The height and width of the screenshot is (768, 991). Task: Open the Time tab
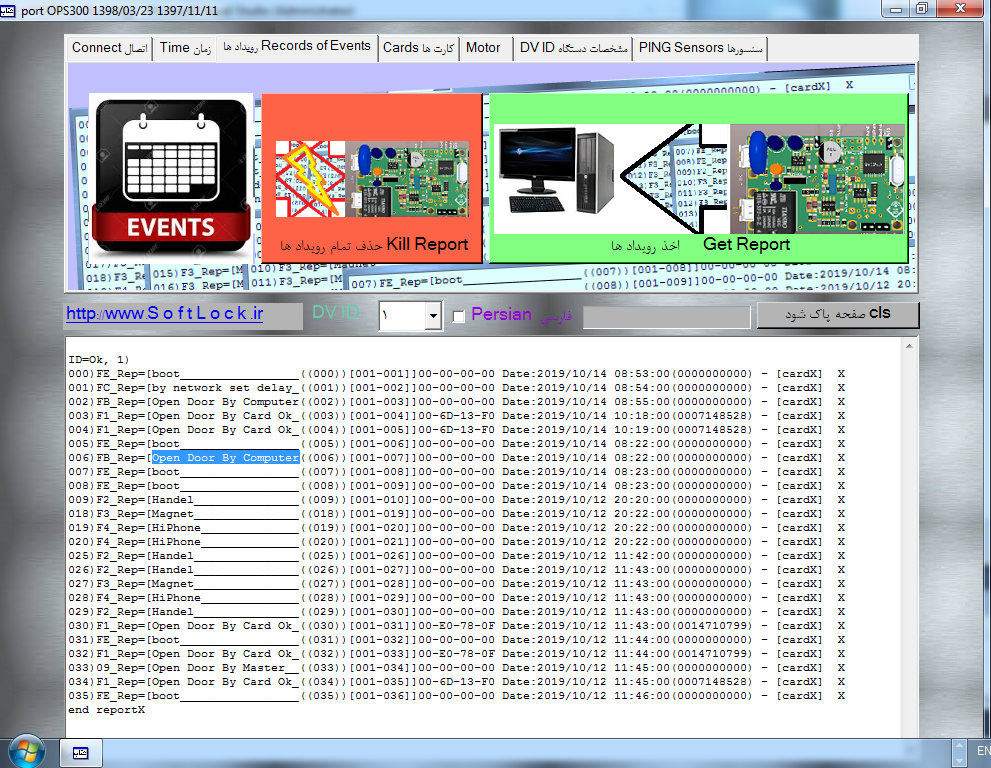tap(185, 48)
